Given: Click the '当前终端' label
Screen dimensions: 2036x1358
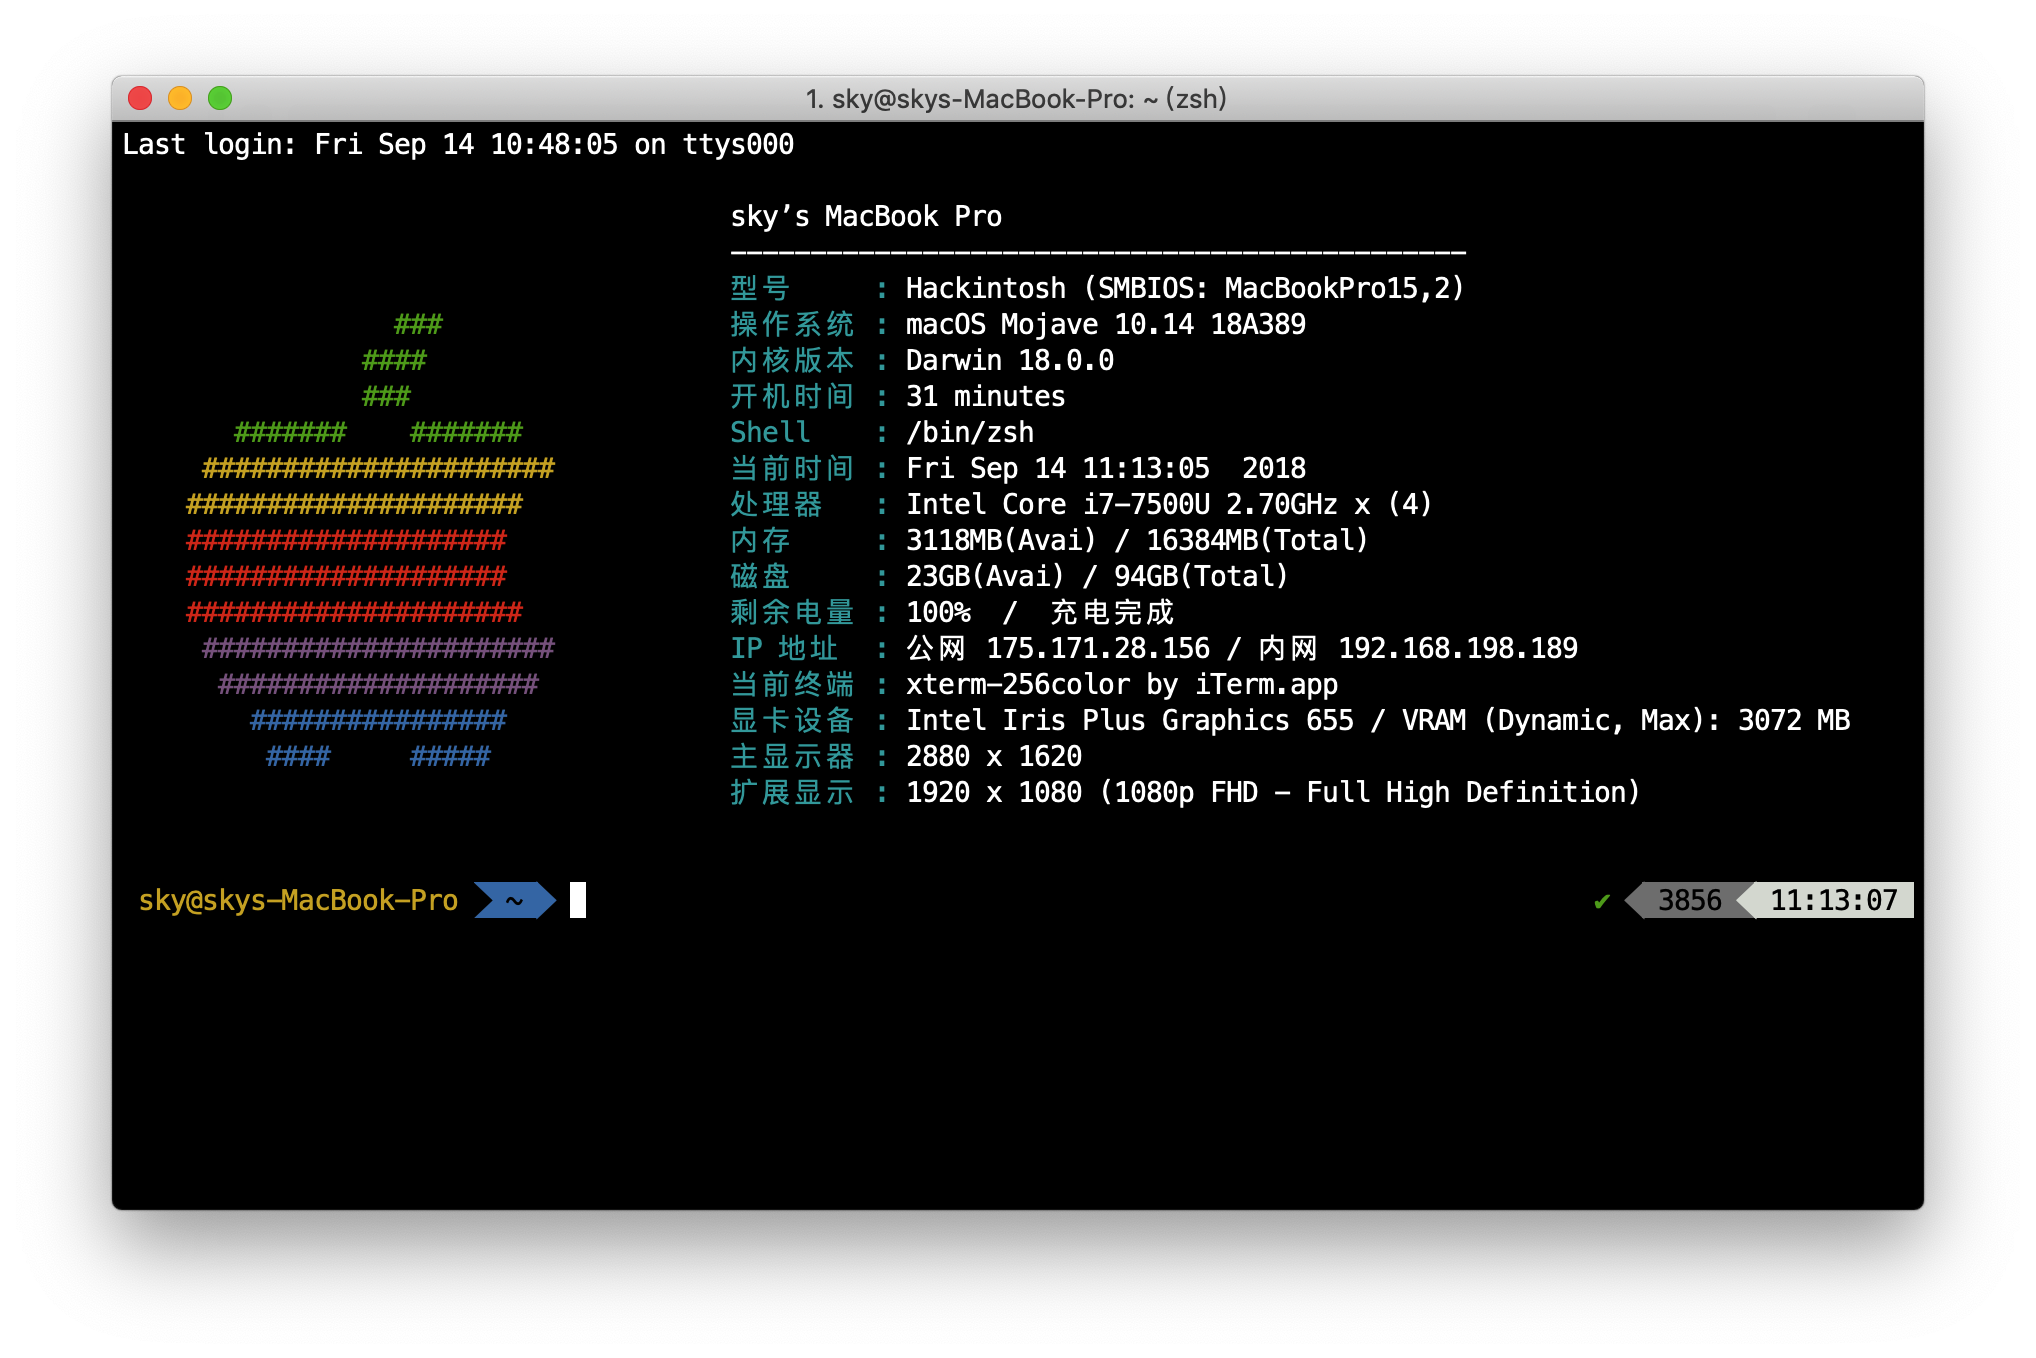Looking at the screenshot, I should 792,685.
